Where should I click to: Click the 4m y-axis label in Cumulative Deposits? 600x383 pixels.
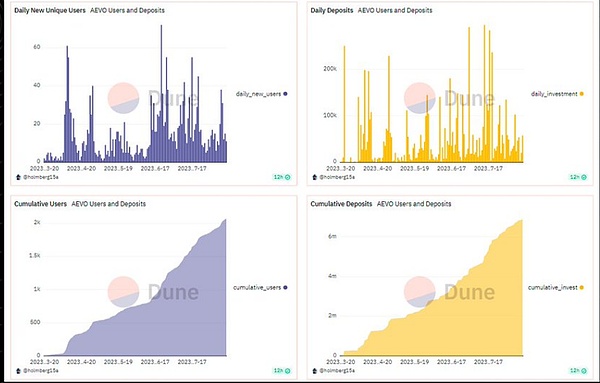coord(333,276)
